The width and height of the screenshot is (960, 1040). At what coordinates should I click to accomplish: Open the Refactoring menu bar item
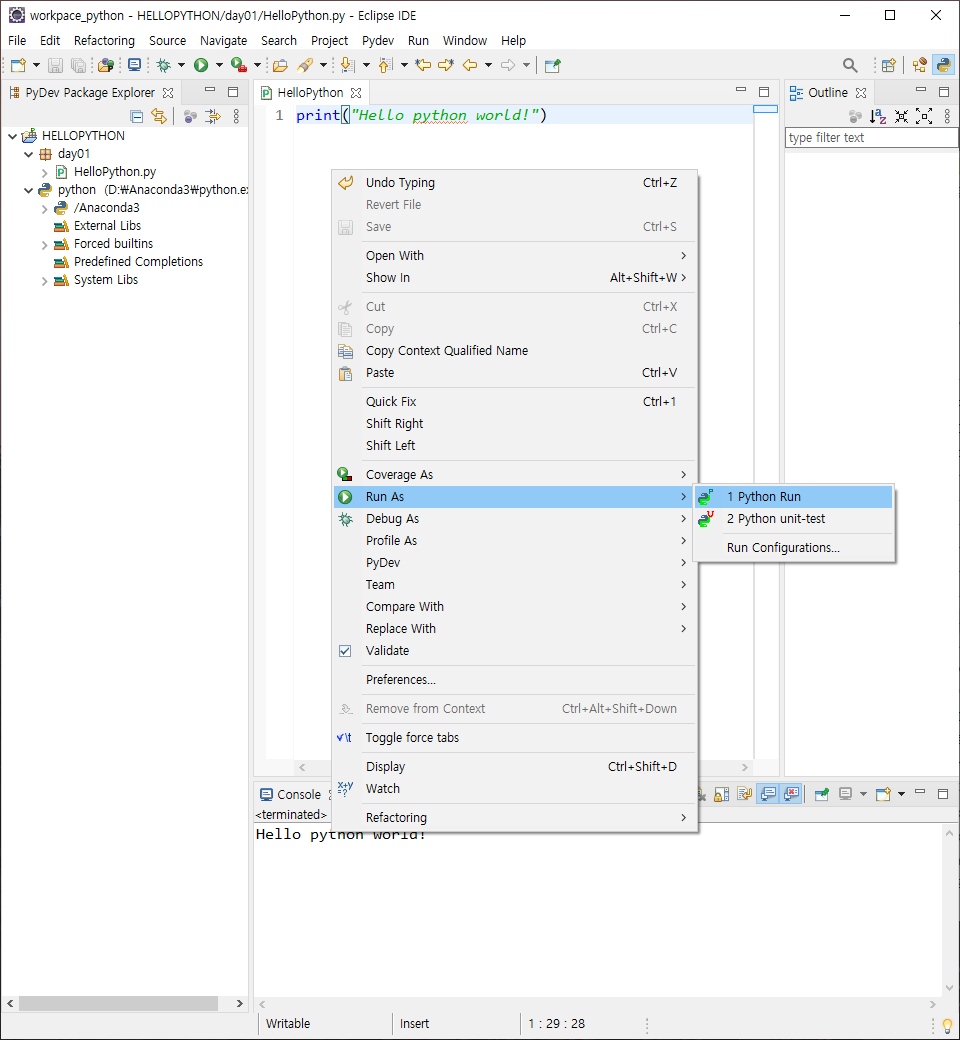point(104,40)
